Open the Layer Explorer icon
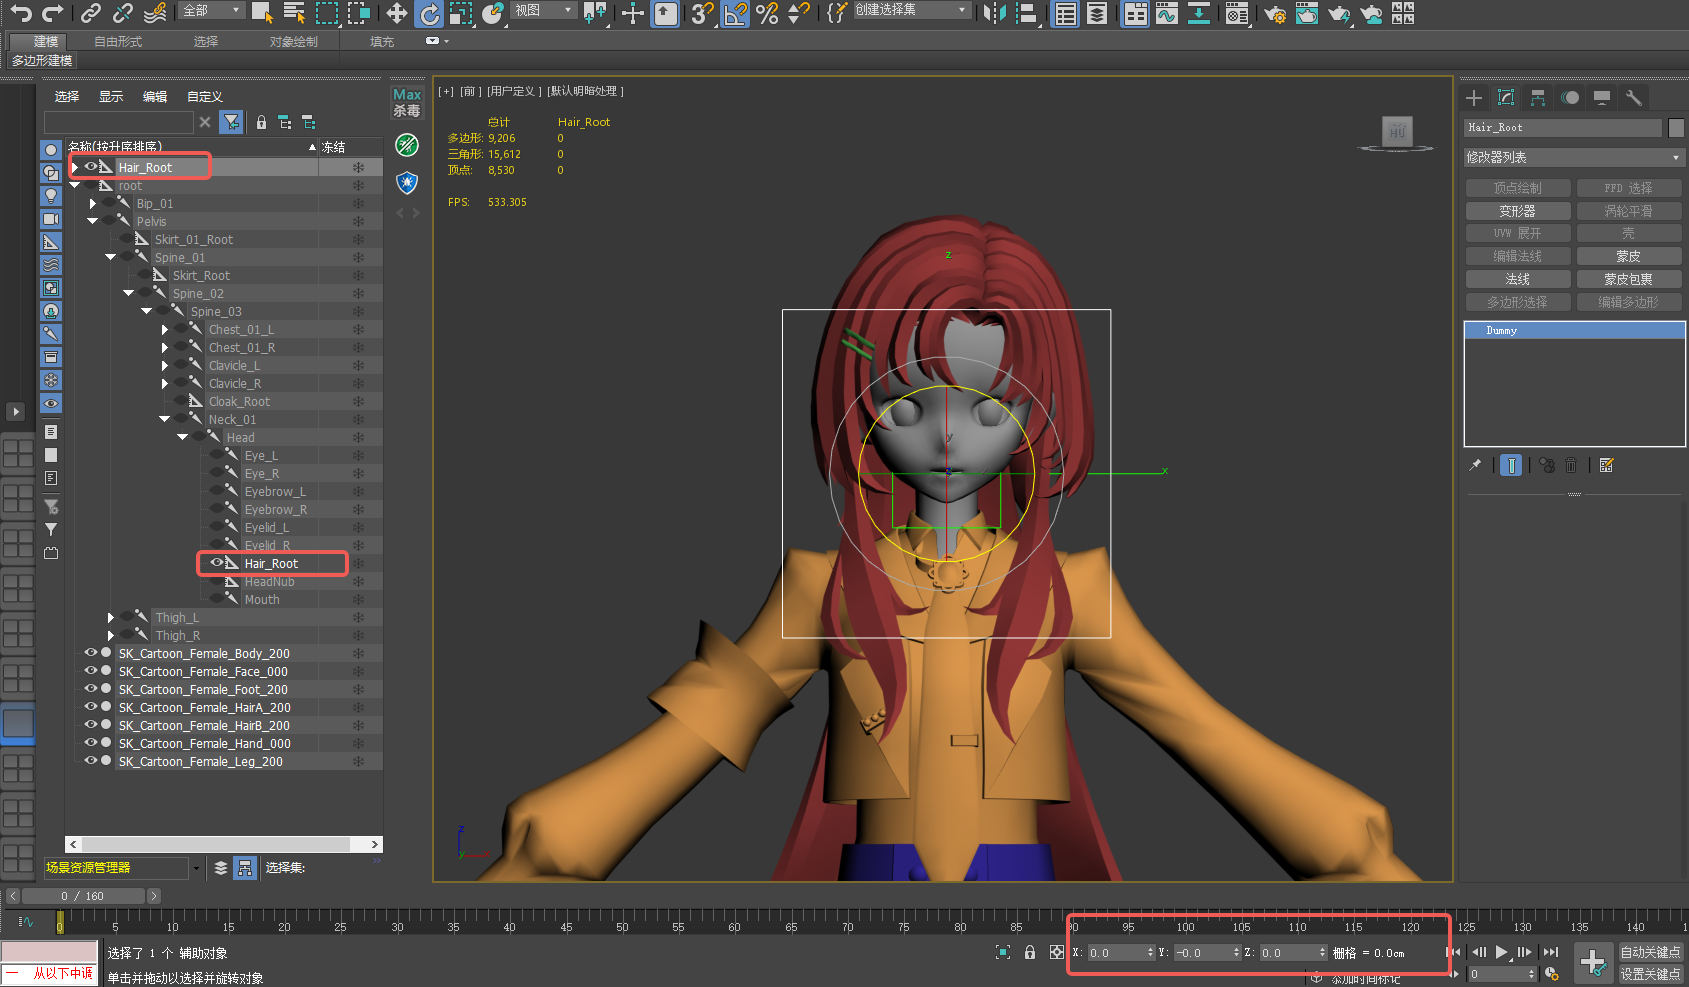The width and height of the screenshot is (1689, 987). tap(1097, 12)
